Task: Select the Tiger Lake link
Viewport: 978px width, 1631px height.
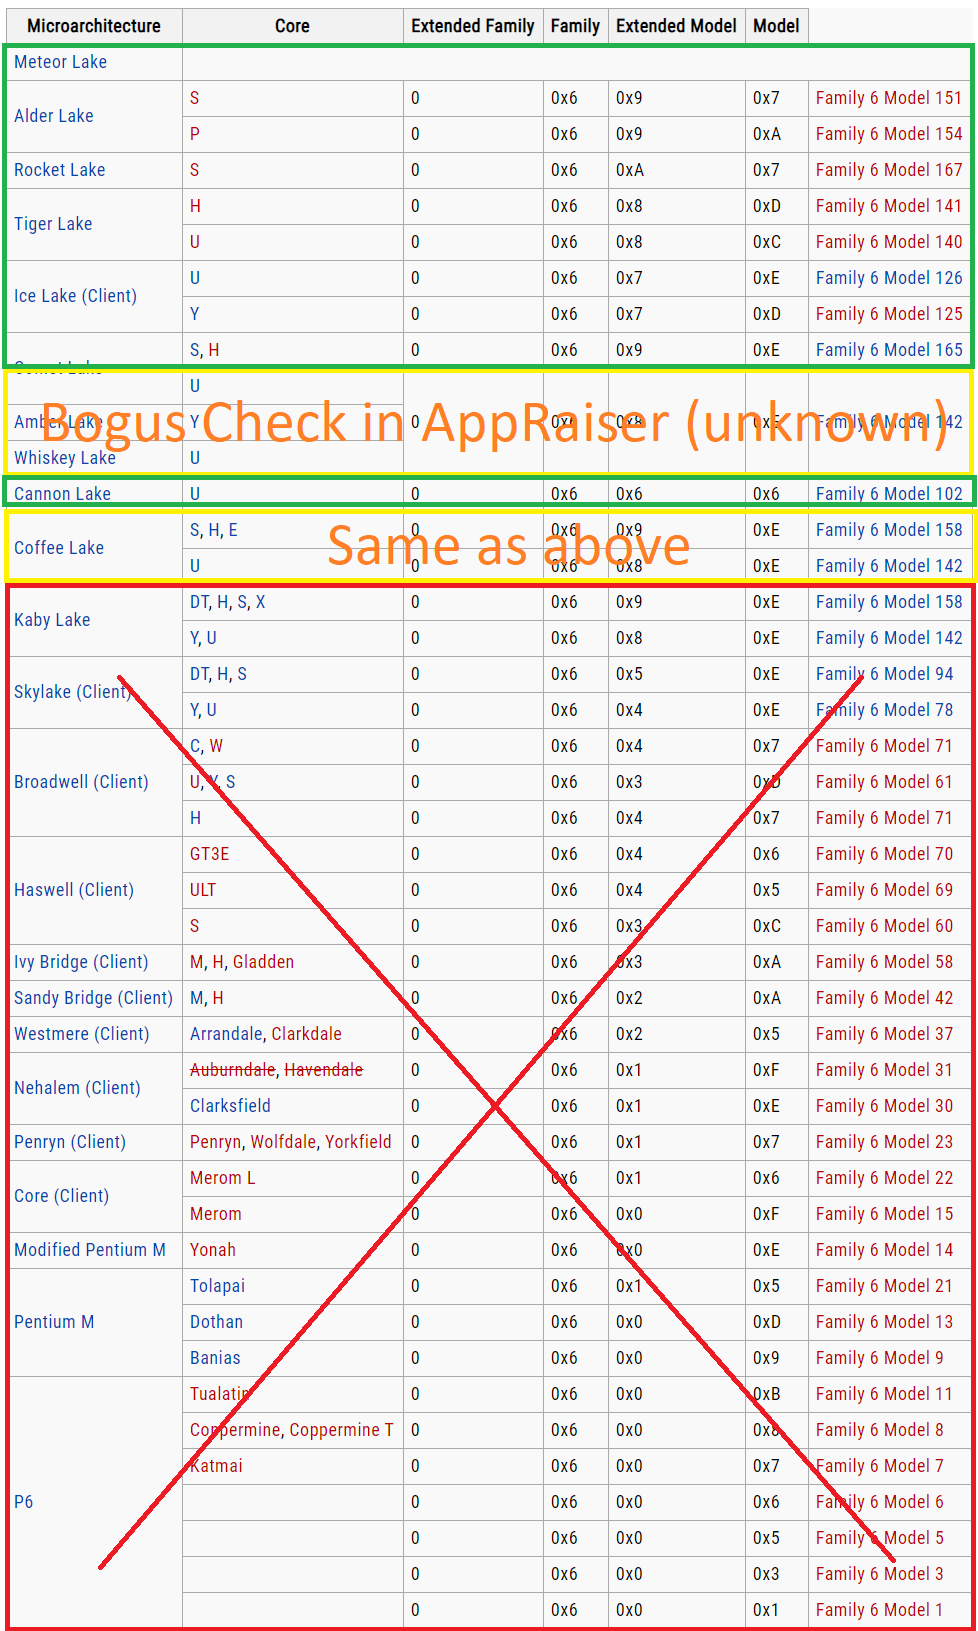Action: click(x=53, y=224)
